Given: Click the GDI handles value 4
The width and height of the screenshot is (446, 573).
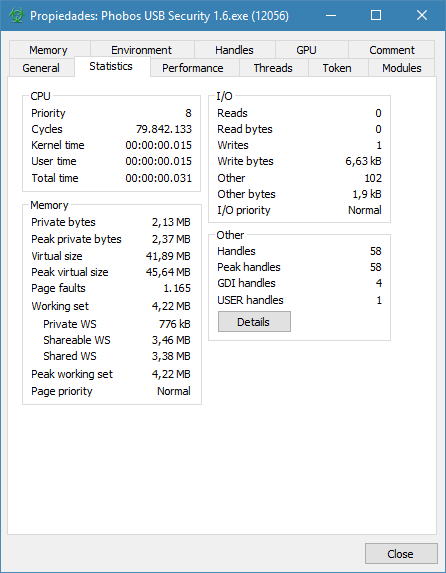Looking at the screenshot, I should coord(379,283).
